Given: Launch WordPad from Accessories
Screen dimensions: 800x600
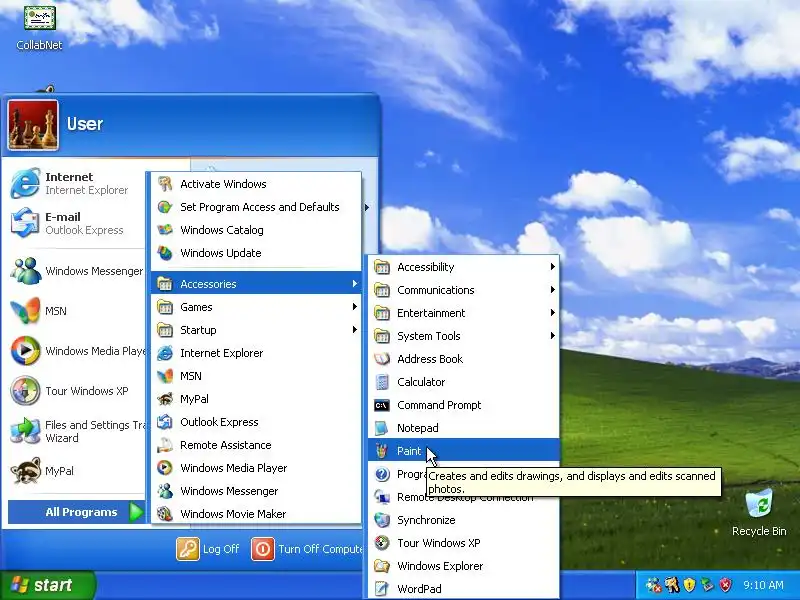Looking at the screenshot, I should pyautogui.click(x=463, y=589).
